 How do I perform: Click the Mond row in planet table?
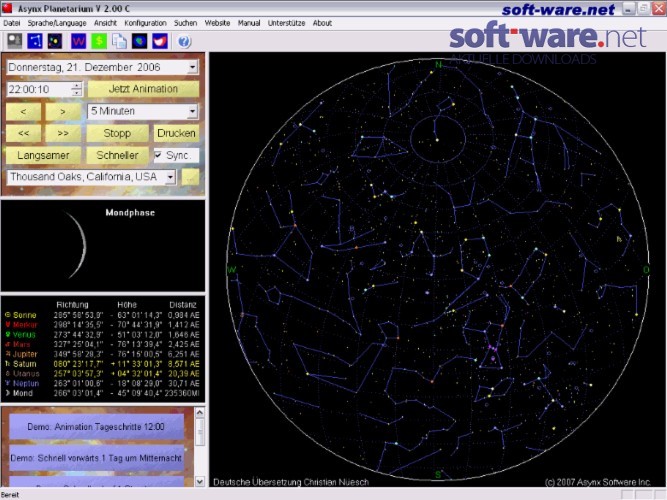(102, 393)
